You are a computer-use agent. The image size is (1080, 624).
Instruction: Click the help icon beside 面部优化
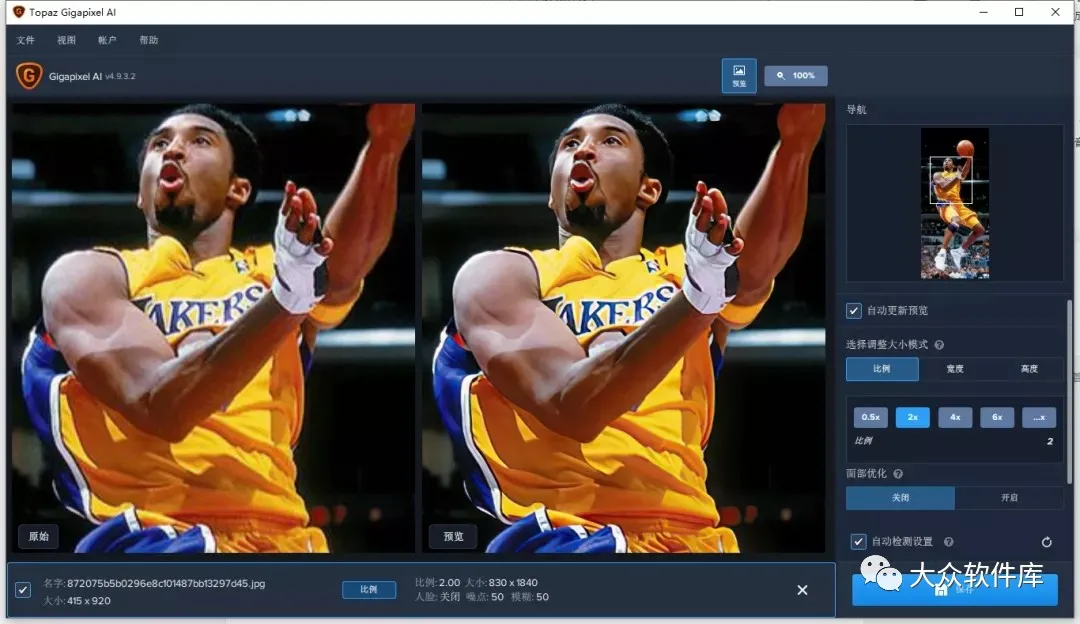(x=897, y=474)
